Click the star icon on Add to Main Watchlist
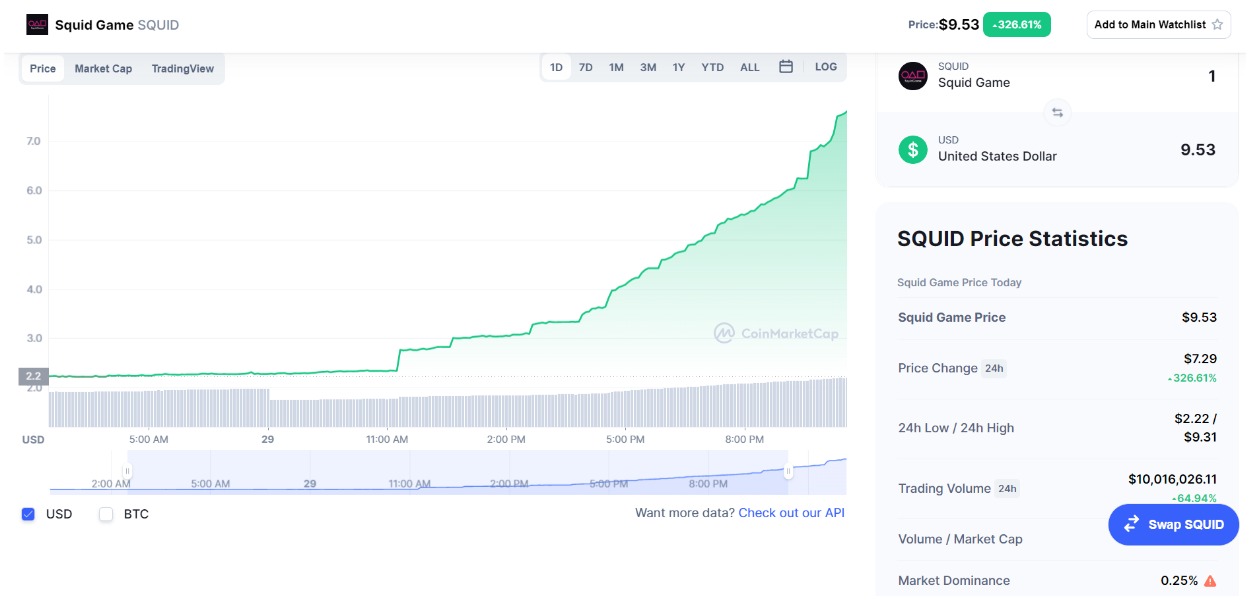 pyautogui.click(x=1217, y=25)
